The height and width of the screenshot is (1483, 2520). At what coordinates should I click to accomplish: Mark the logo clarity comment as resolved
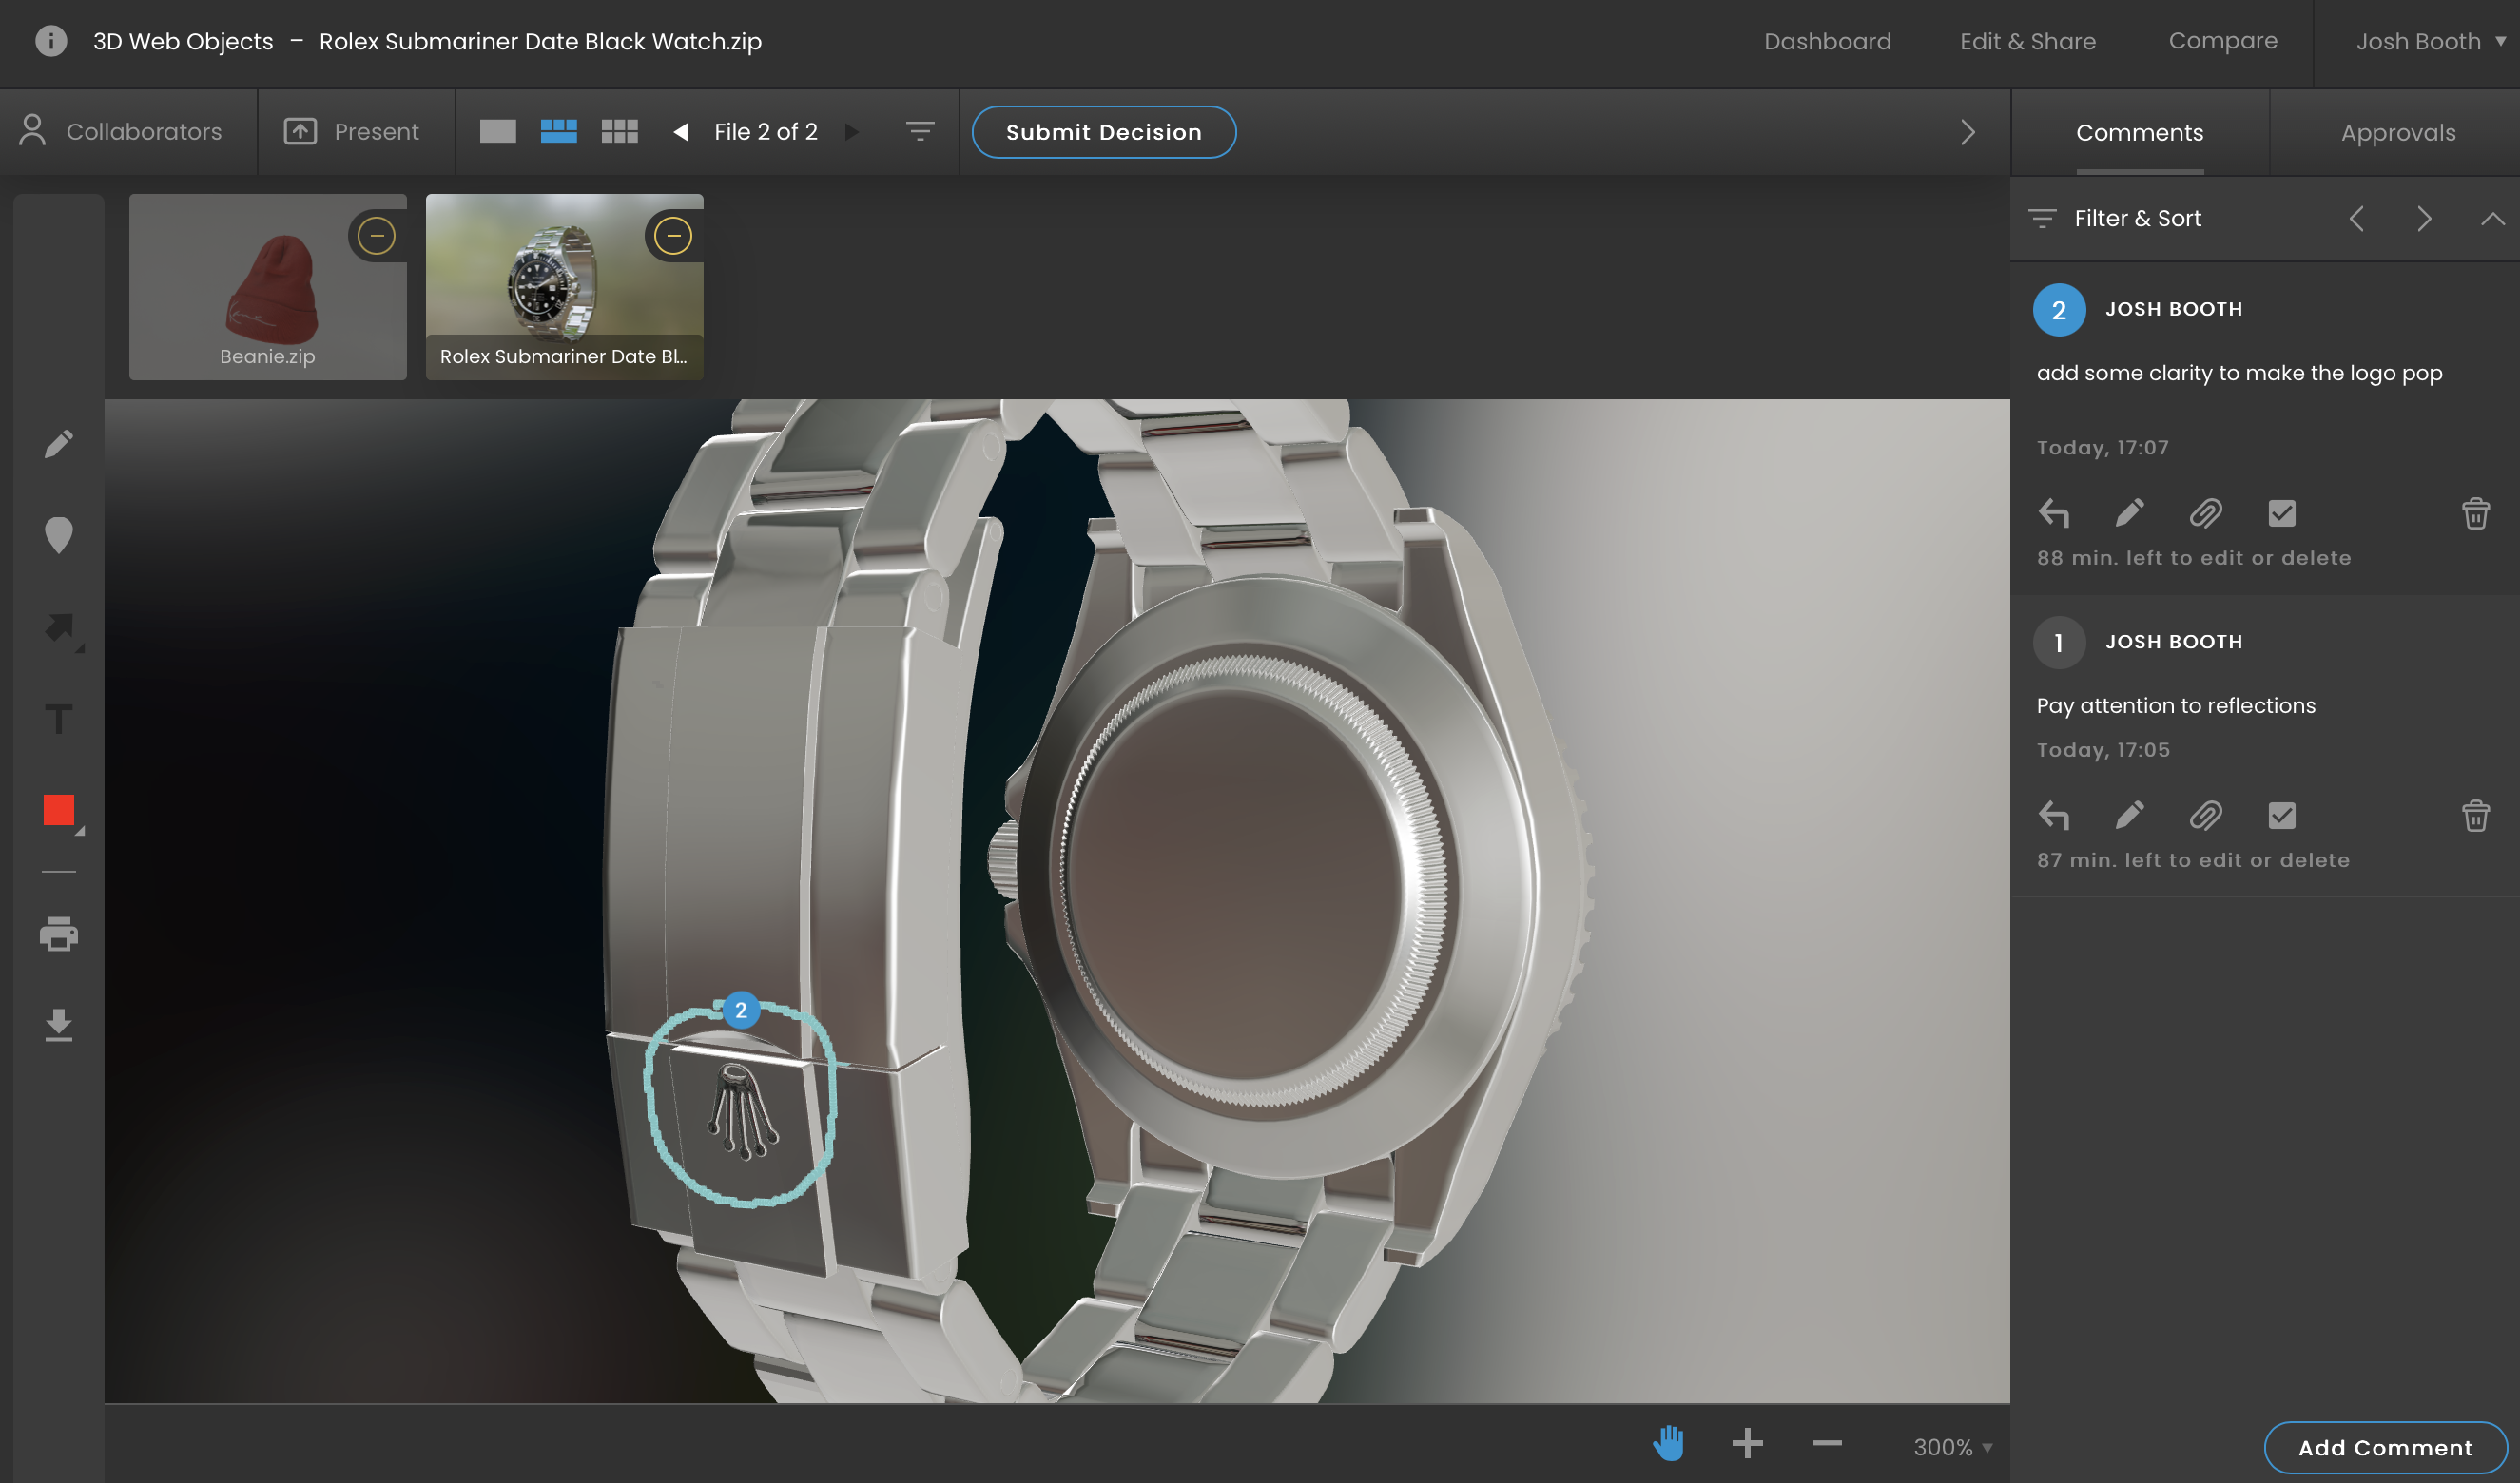pyautogui.click(x=2281, y=513)
